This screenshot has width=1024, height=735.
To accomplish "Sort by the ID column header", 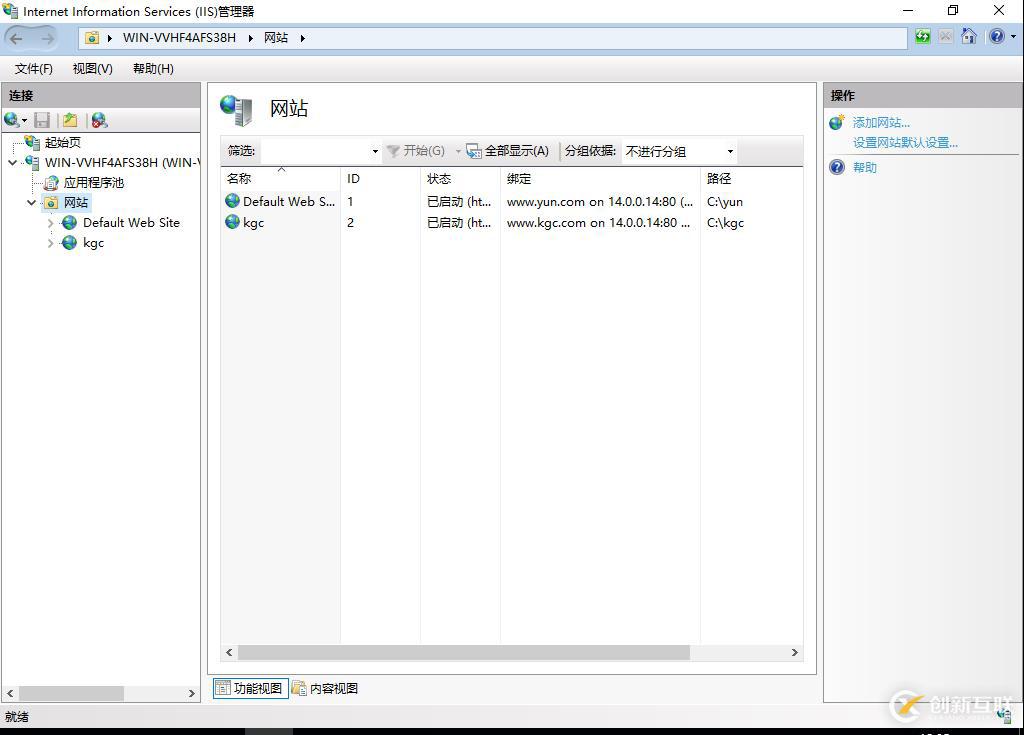I will click(x=381, y=178).
